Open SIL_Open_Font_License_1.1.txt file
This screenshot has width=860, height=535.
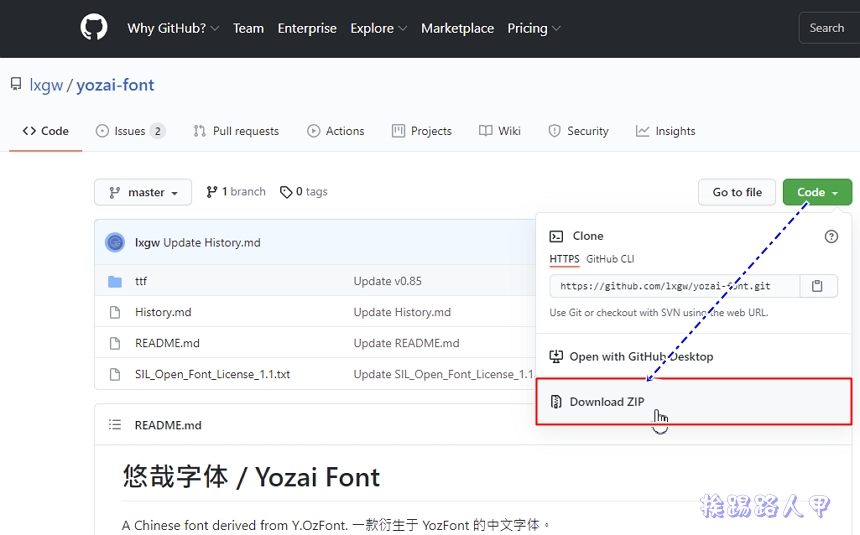point(212,374)
